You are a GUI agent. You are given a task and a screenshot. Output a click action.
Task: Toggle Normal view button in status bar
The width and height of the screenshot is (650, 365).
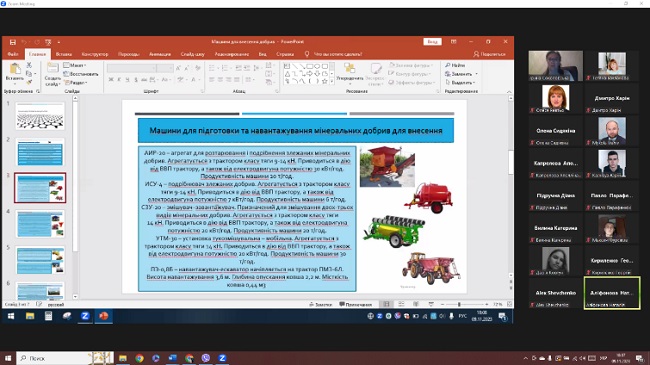(x=386, y=304)
